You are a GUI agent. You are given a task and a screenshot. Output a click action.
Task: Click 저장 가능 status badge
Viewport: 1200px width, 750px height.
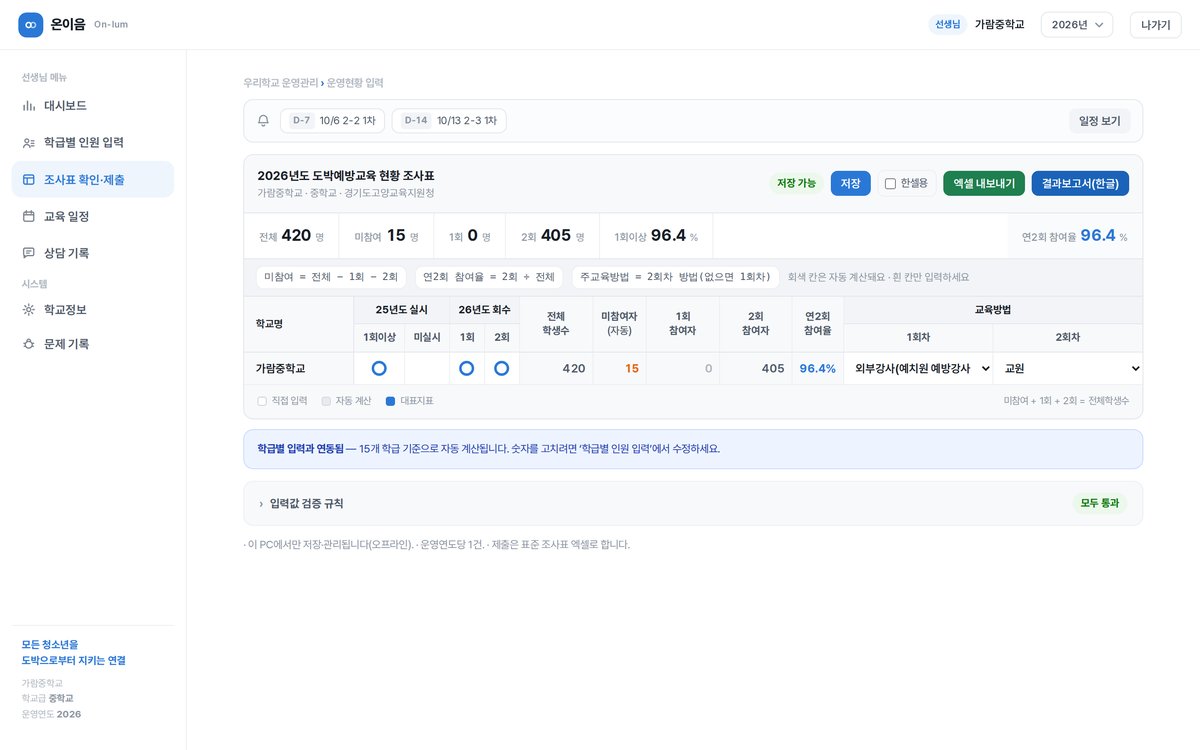tap(797, 184)
